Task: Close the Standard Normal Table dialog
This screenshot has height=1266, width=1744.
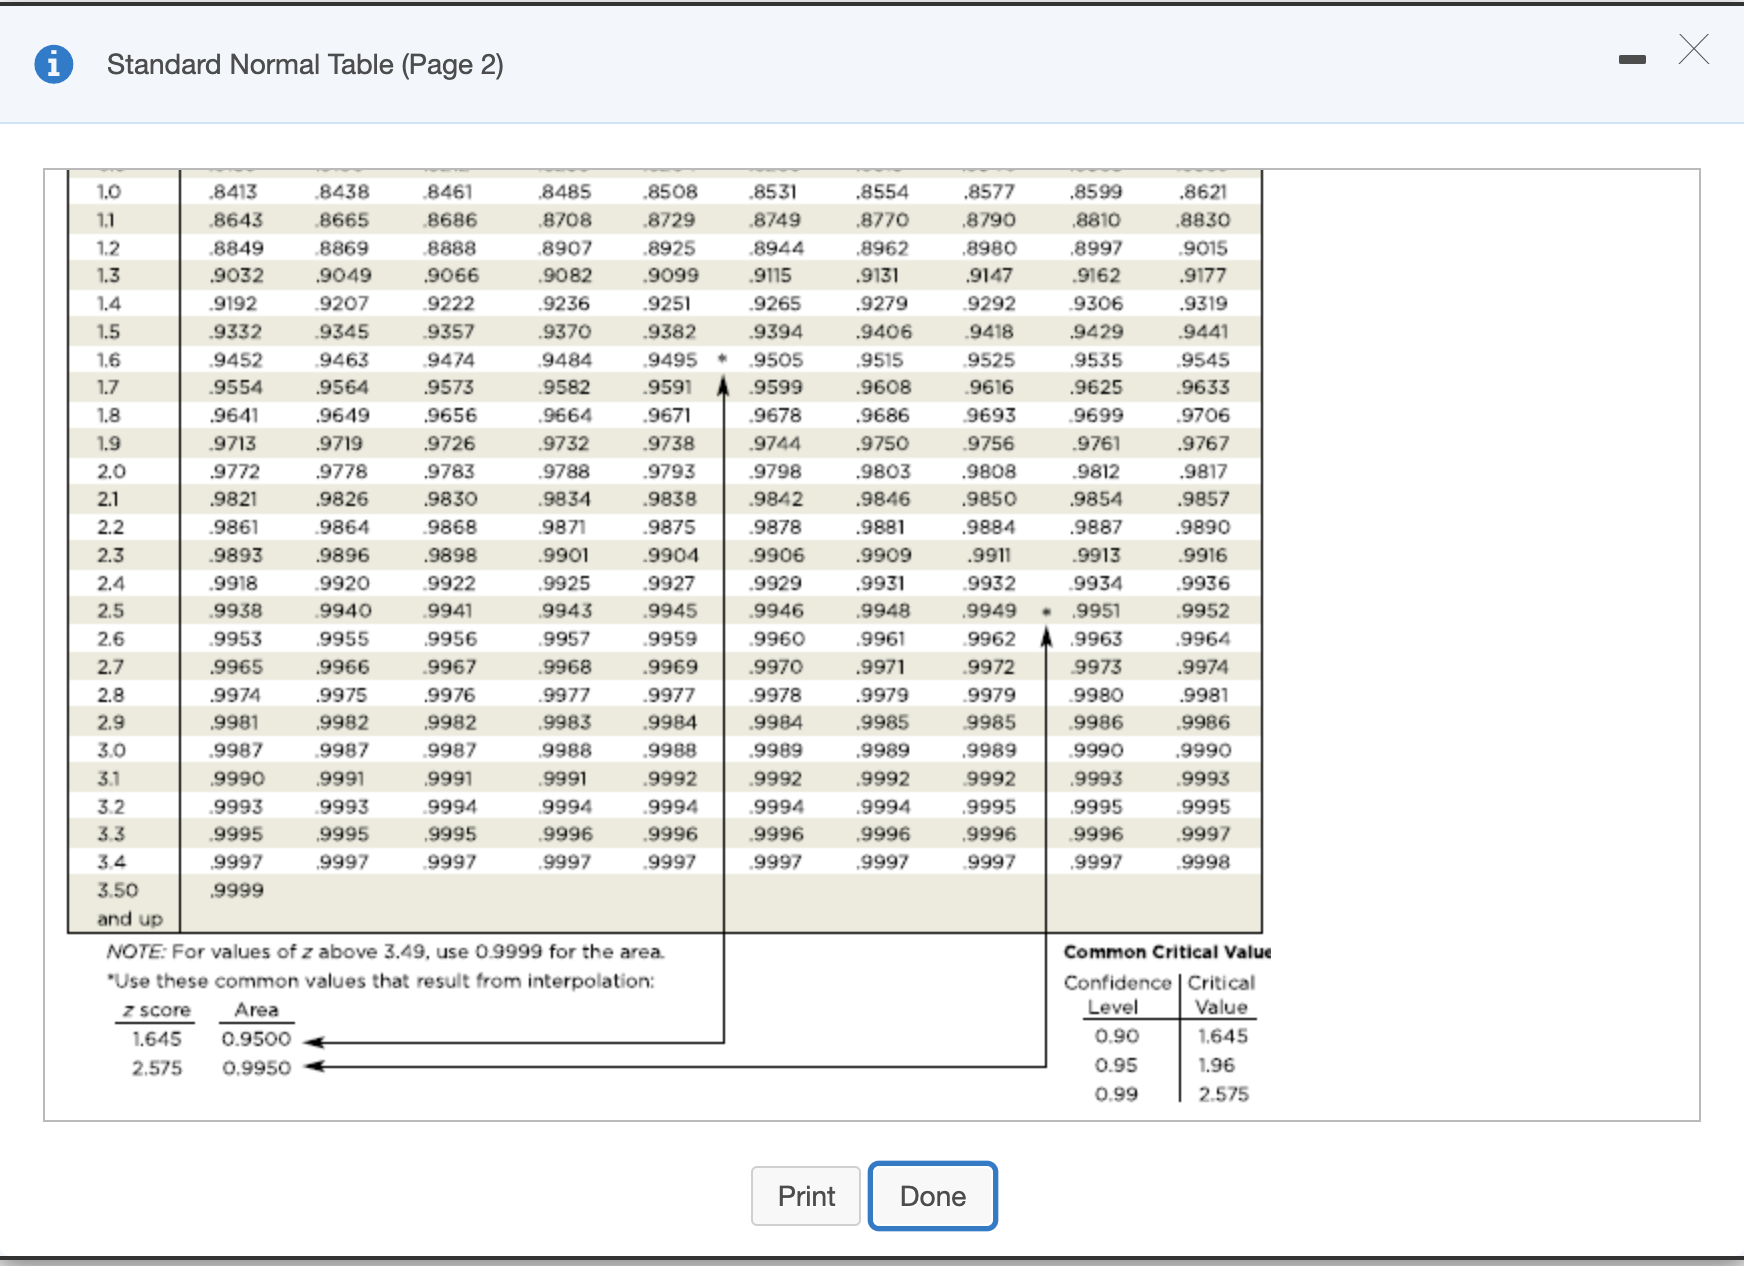Action: pos(1694,49)
